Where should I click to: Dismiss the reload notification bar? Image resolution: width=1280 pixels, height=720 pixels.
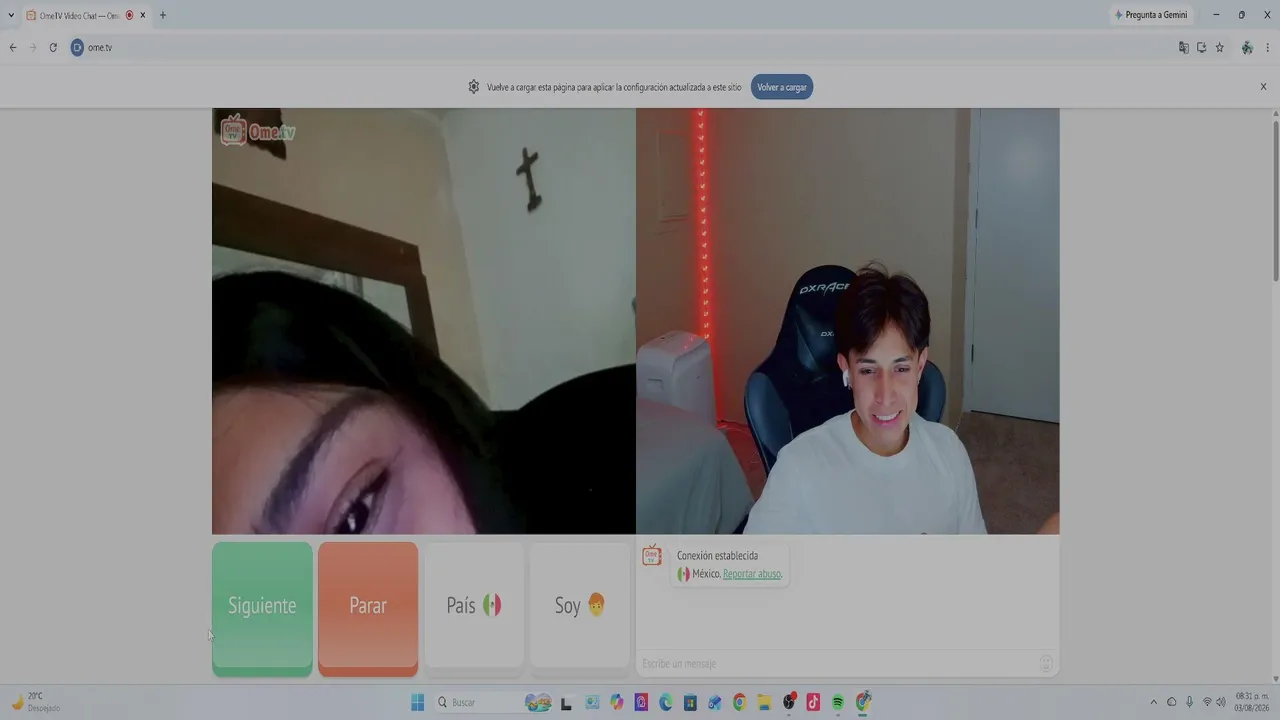1263,87
